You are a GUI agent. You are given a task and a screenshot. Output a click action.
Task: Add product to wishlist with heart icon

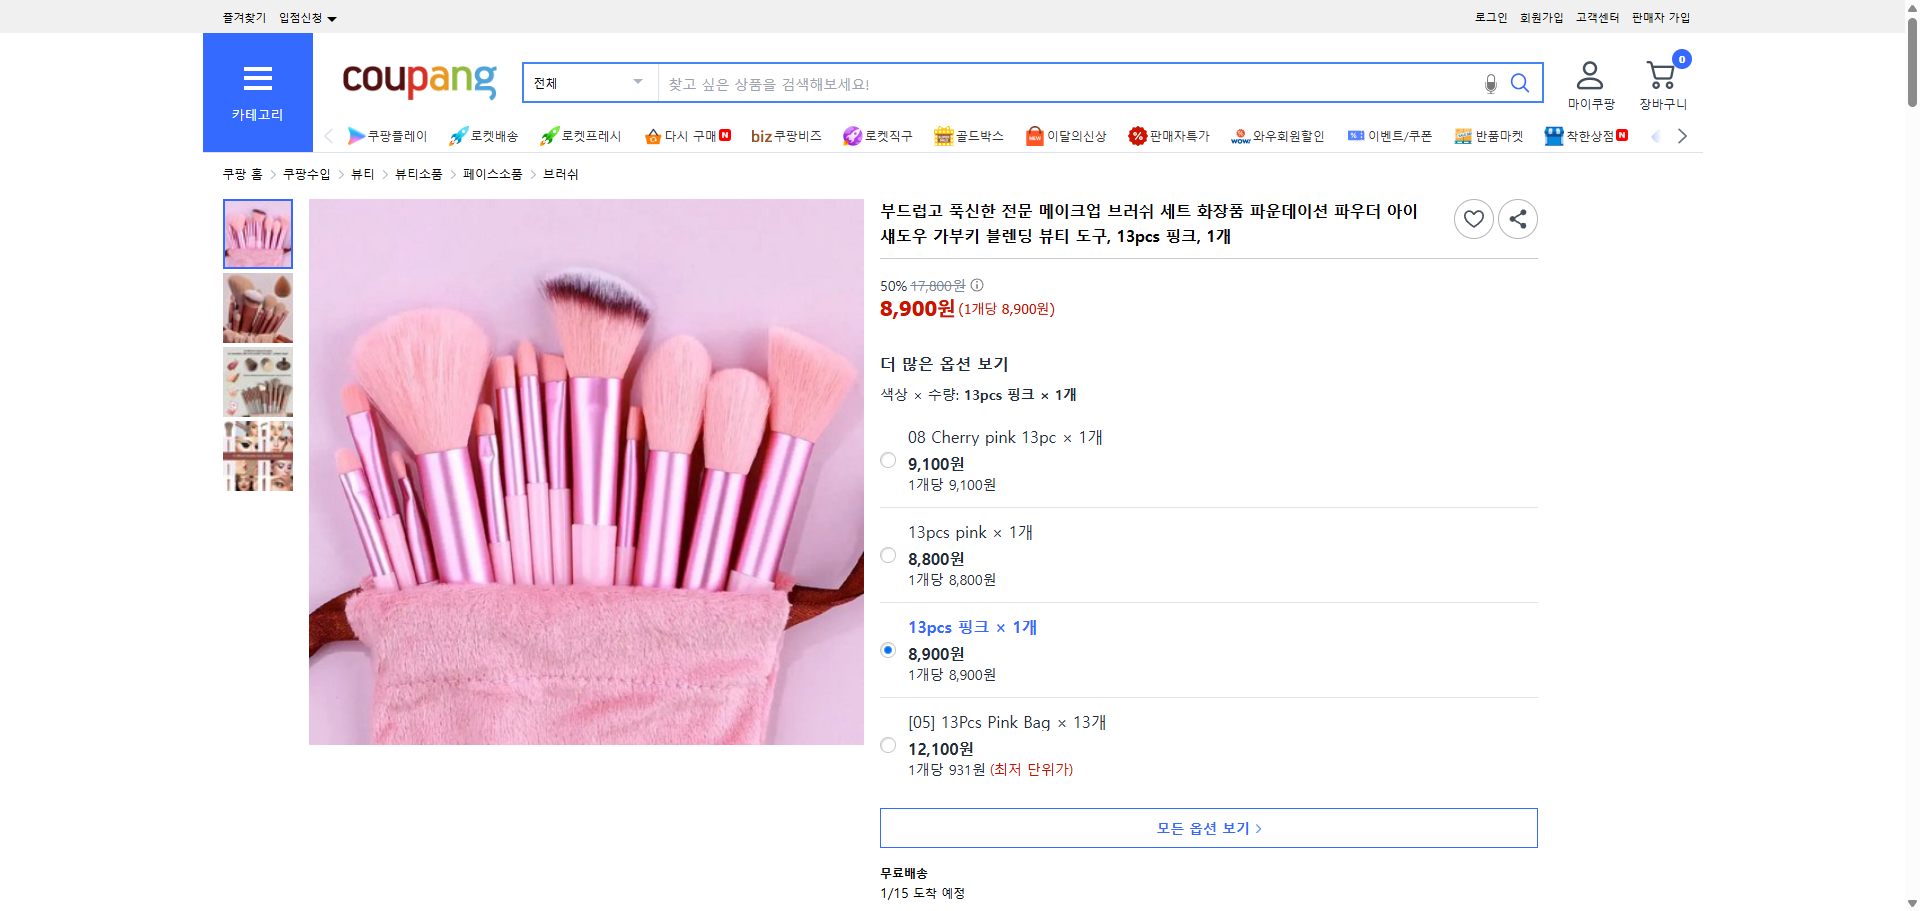pyautogui.click(x=1473, y=218)
